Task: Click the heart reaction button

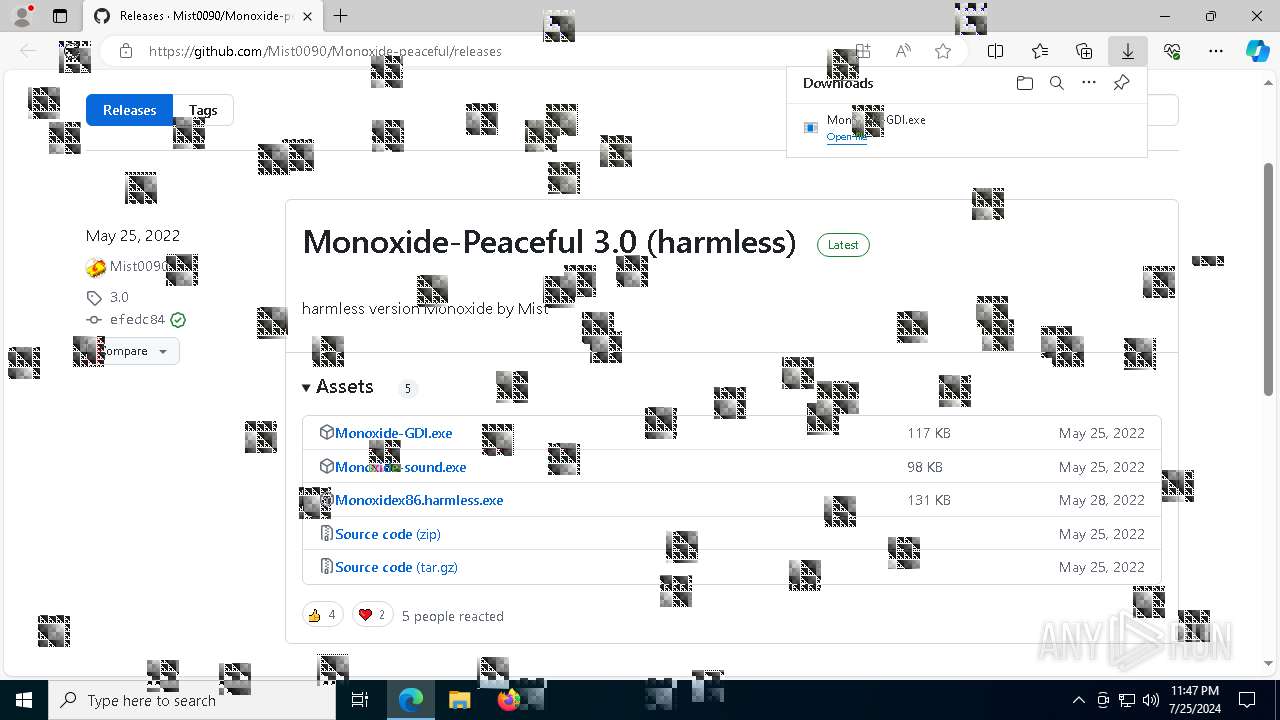Action: point(372,615)
